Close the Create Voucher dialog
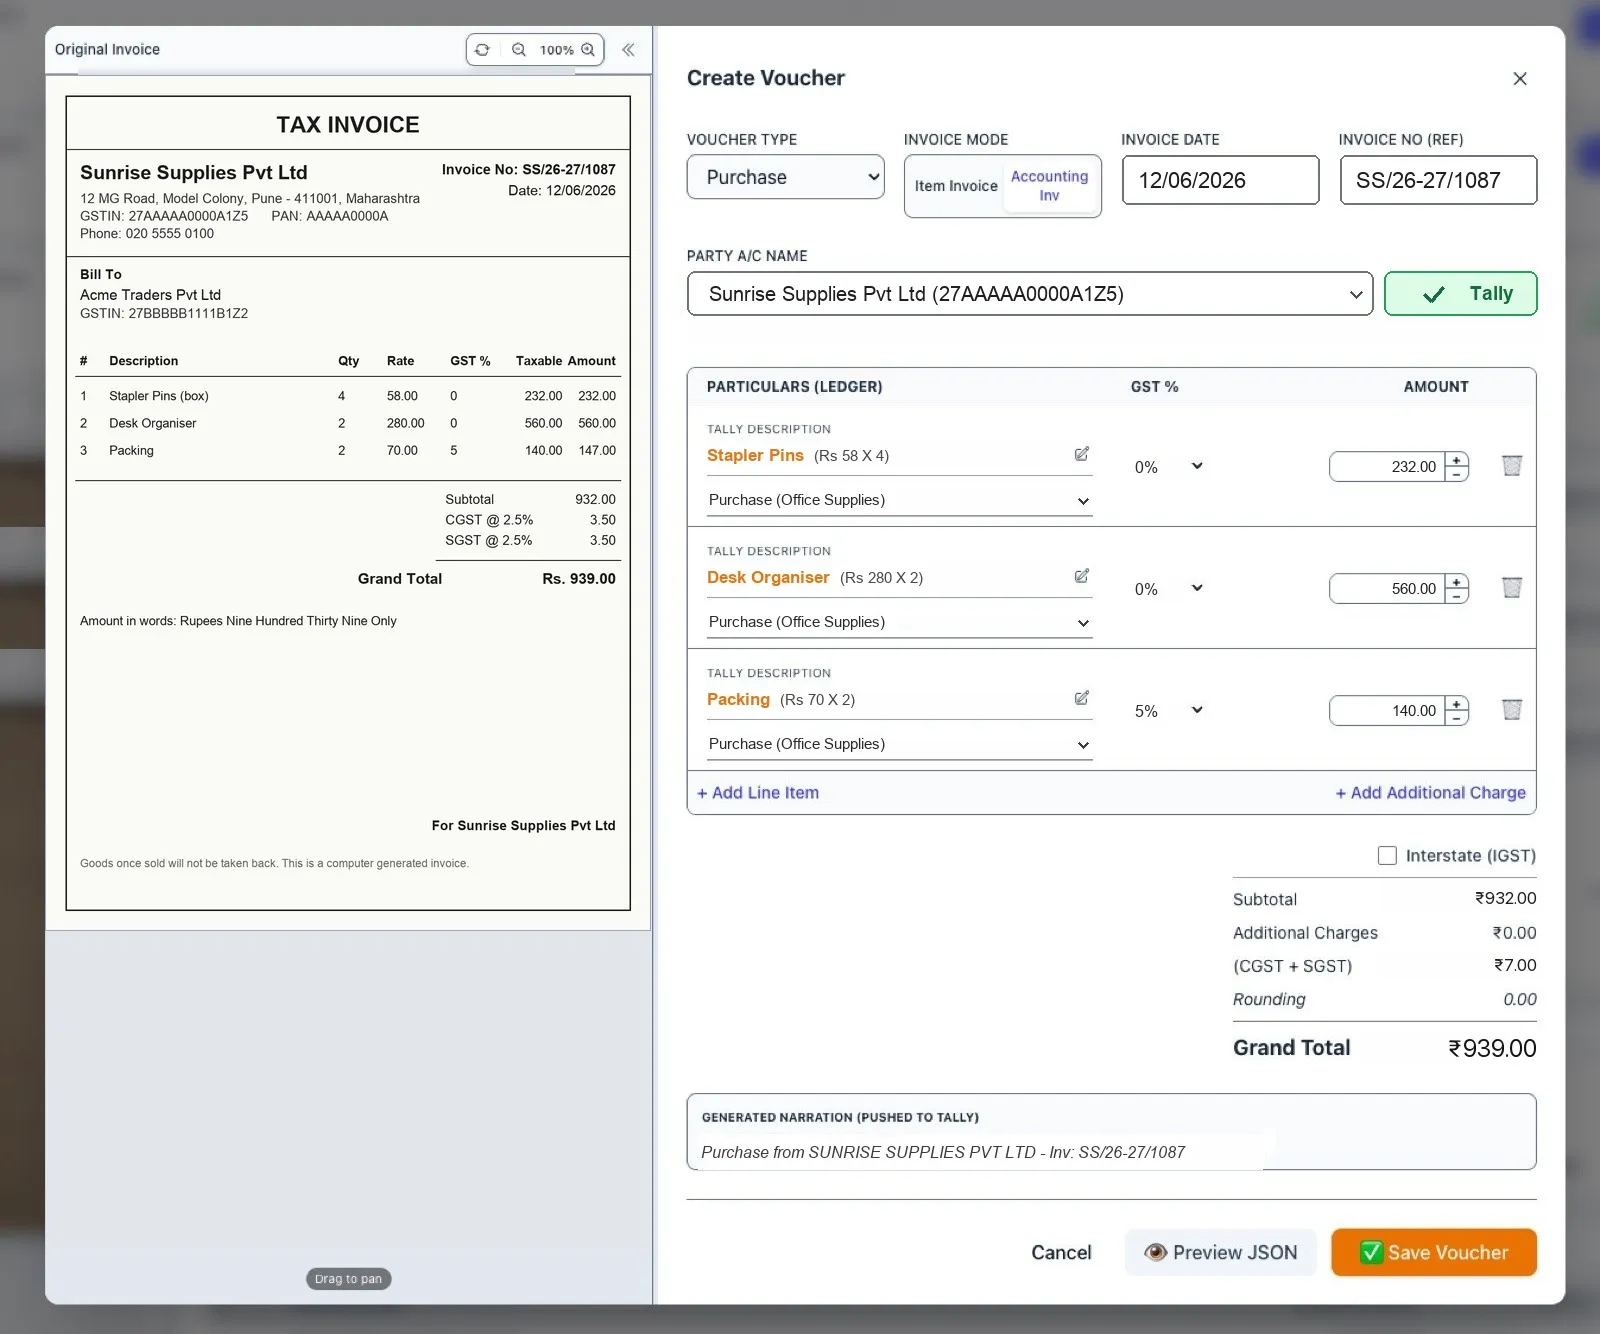The height and width of the screenshot is (1334, 1600). click(1520, 79)
